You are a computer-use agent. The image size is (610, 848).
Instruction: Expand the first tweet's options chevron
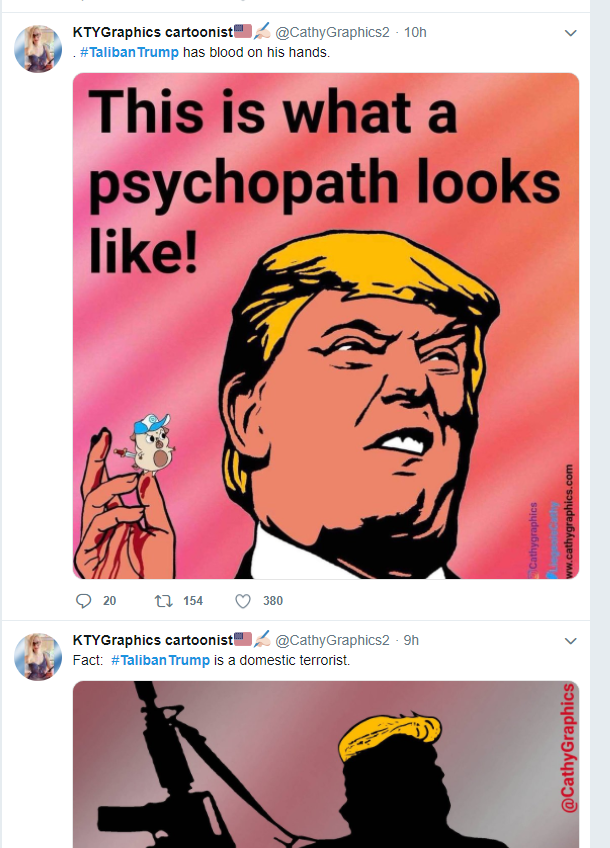pyautogui.click(x=571, y=33)
